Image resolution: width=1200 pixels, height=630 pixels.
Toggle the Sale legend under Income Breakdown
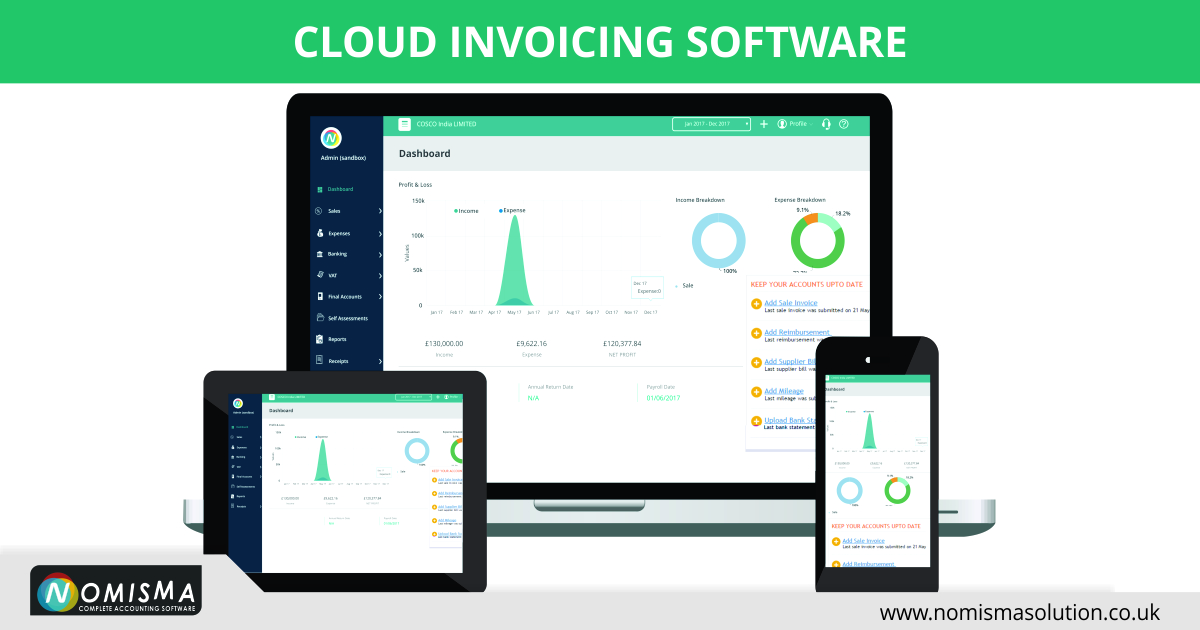click(x=683, y=285)
